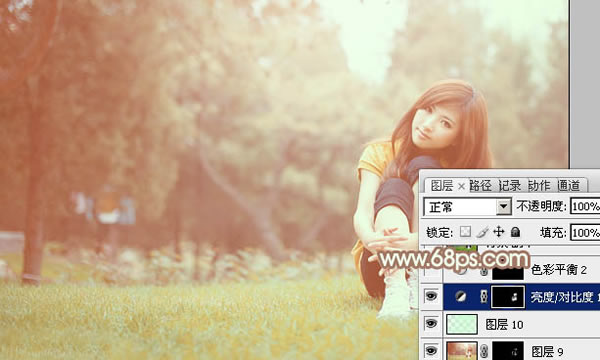This screenshot has height=360, width=600.
Task: Hide the 亮度/对比度 1 layer
Action: tap(431, 296)
